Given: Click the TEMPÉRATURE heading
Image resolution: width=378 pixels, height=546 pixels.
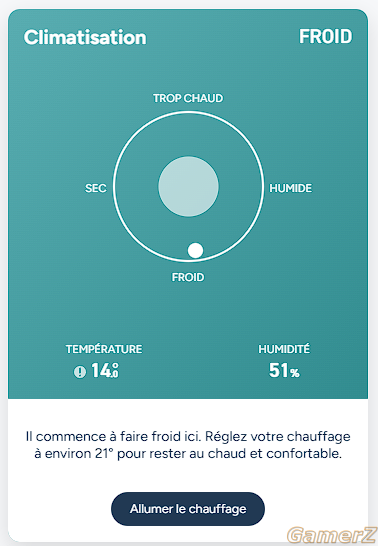Looking at the screenshot, I should coord(104,349).
